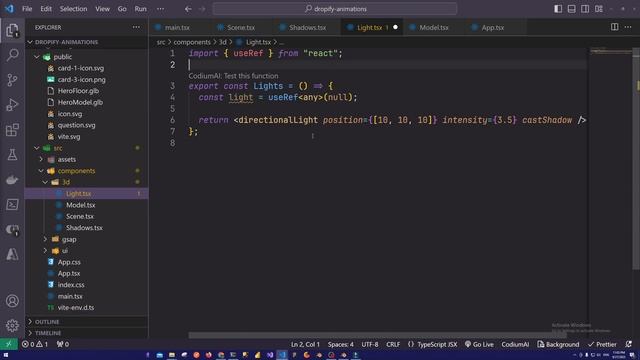Image resolution: width=640 pixels, height=360 pixels.
Task: Switch to the main.tsx tab
Action: point(177,27)
